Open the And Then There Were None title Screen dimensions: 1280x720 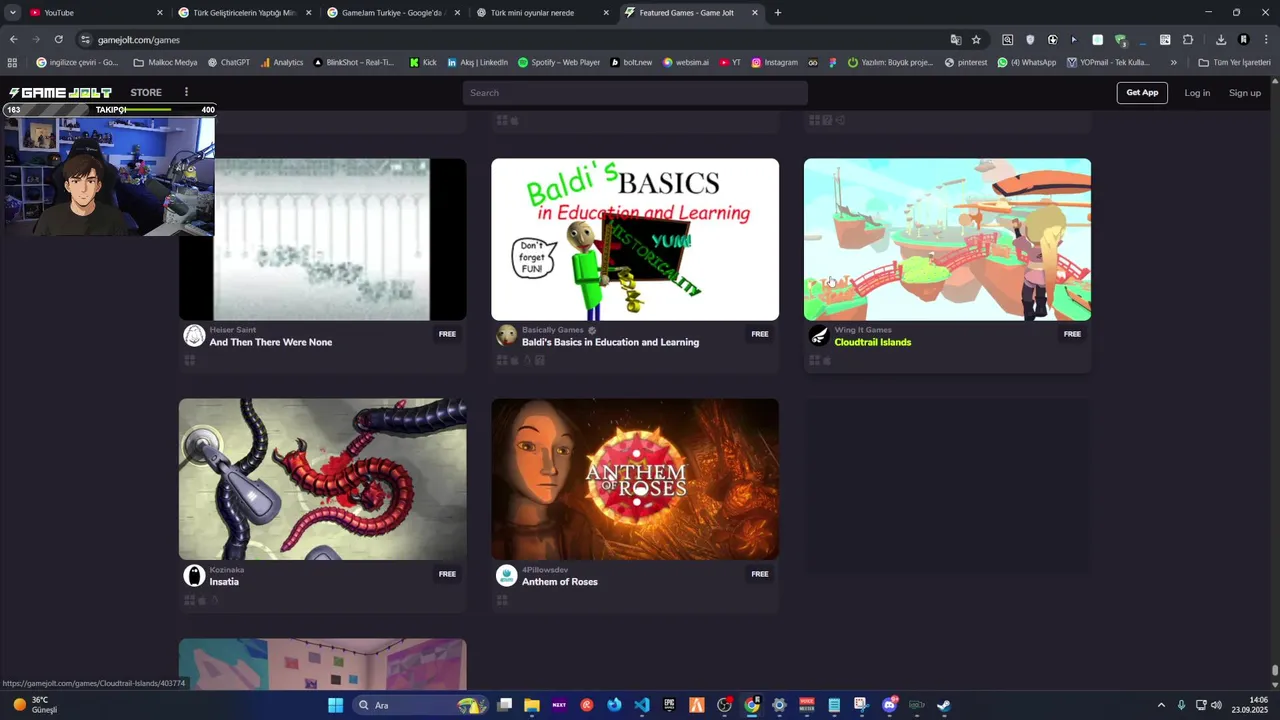pos(271,342)
